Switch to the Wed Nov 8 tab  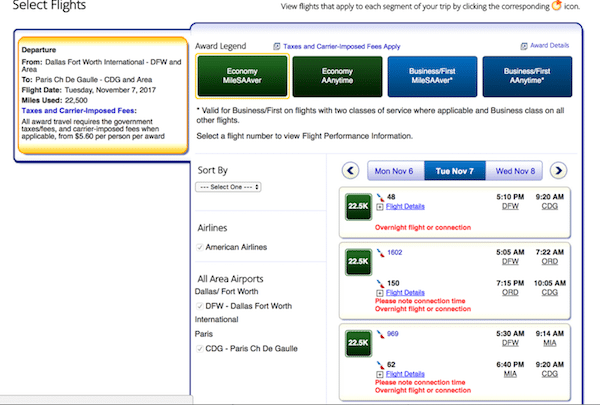click(x=515, y=171)
